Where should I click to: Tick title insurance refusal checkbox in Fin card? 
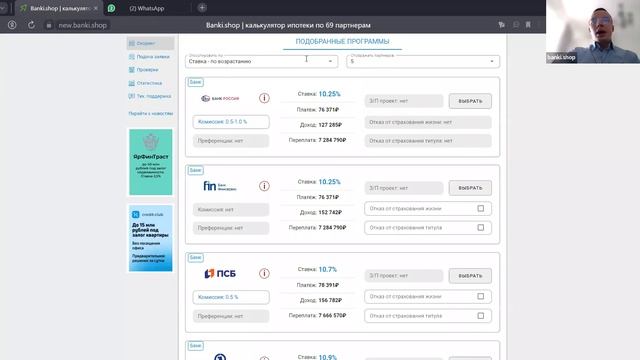point(481,228)
